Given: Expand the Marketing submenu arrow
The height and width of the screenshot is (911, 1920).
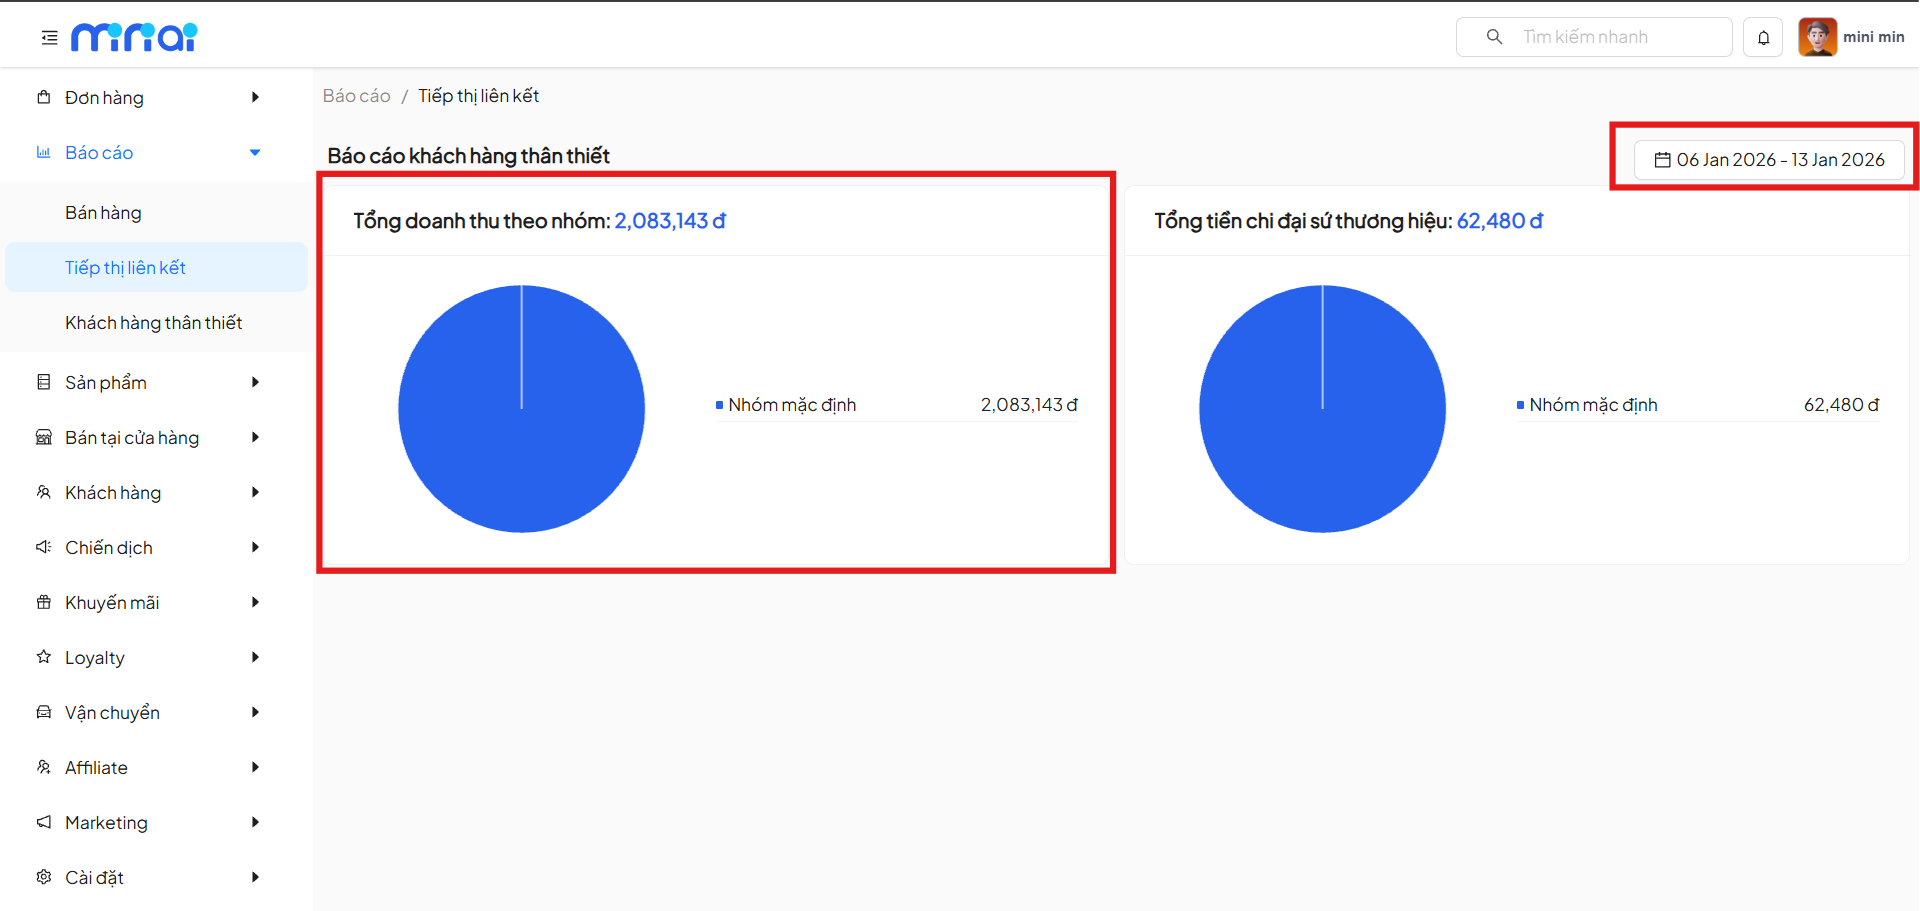Looking at the screenshot, I should (255, 822).
